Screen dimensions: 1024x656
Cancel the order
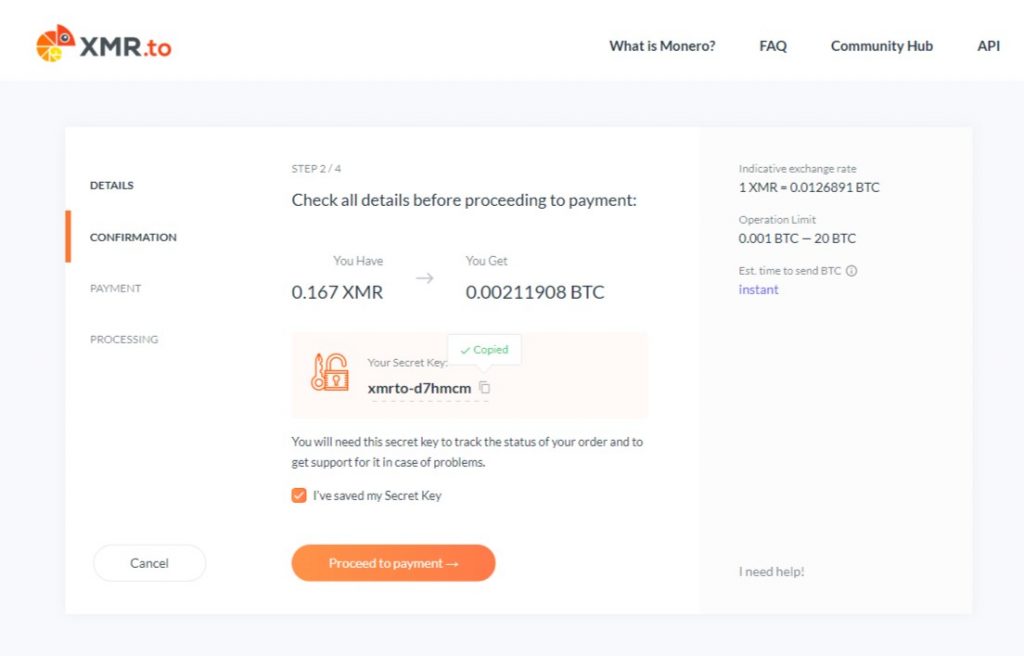[x=150, y=563]
